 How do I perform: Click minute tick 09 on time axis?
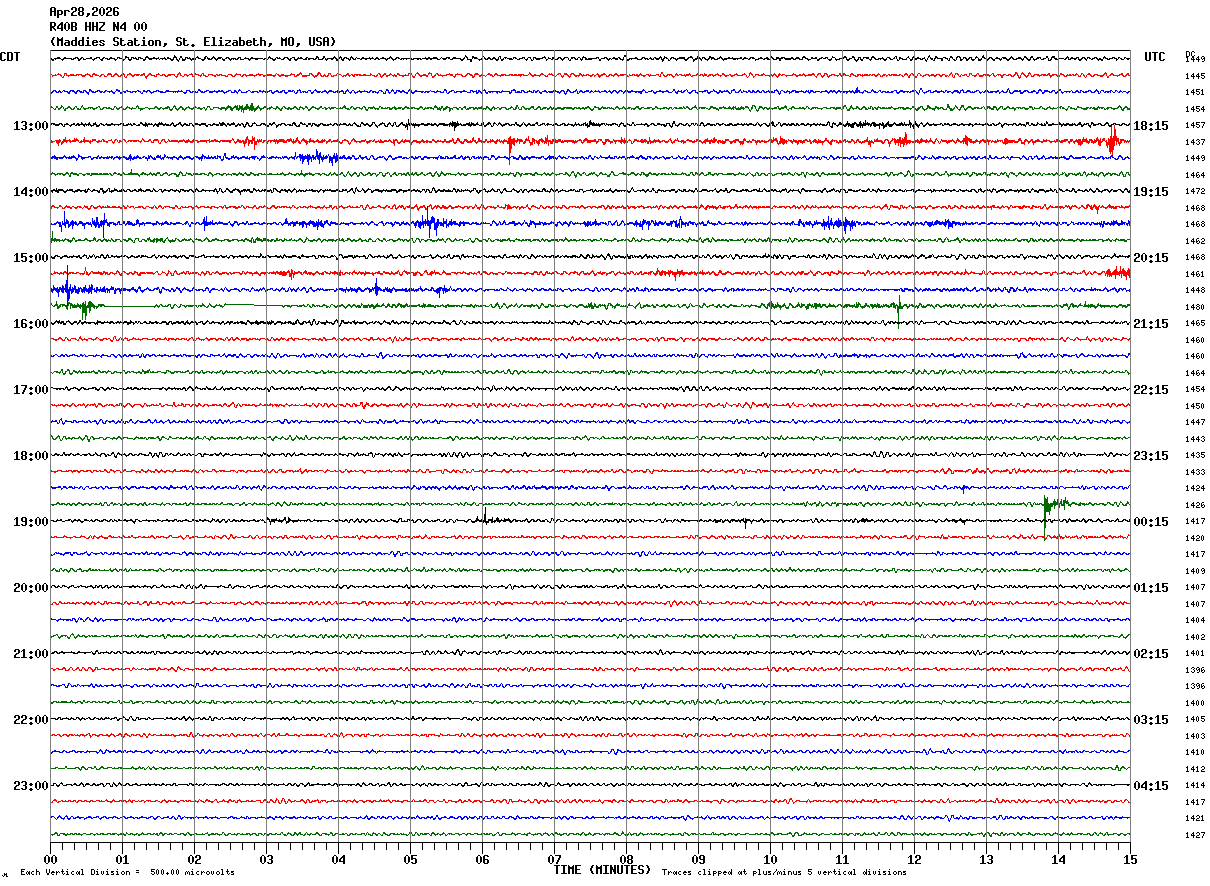698,859
